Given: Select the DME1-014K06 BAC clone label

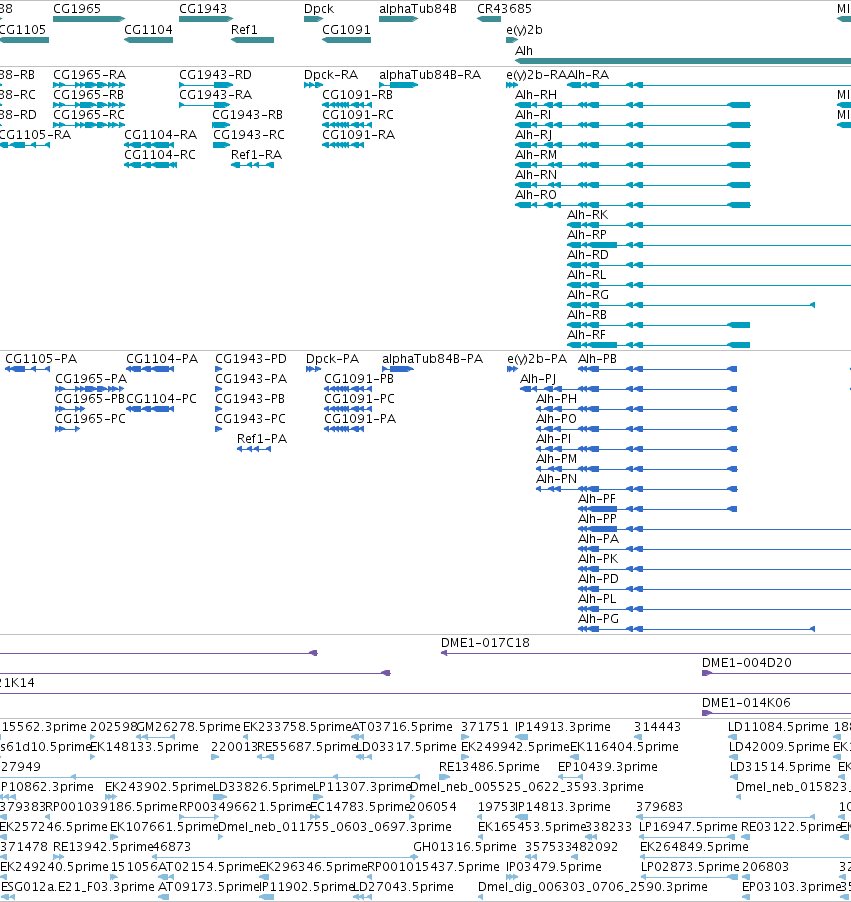Looking at the screenshot, I should click(x=746, y=702).
